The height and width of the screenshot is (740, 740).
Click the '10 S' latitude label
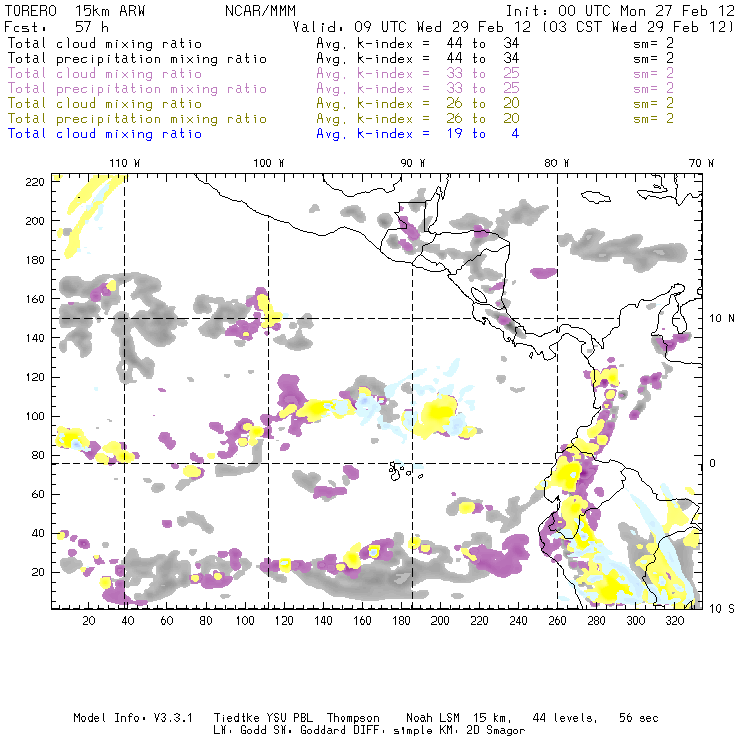point(722,609)
